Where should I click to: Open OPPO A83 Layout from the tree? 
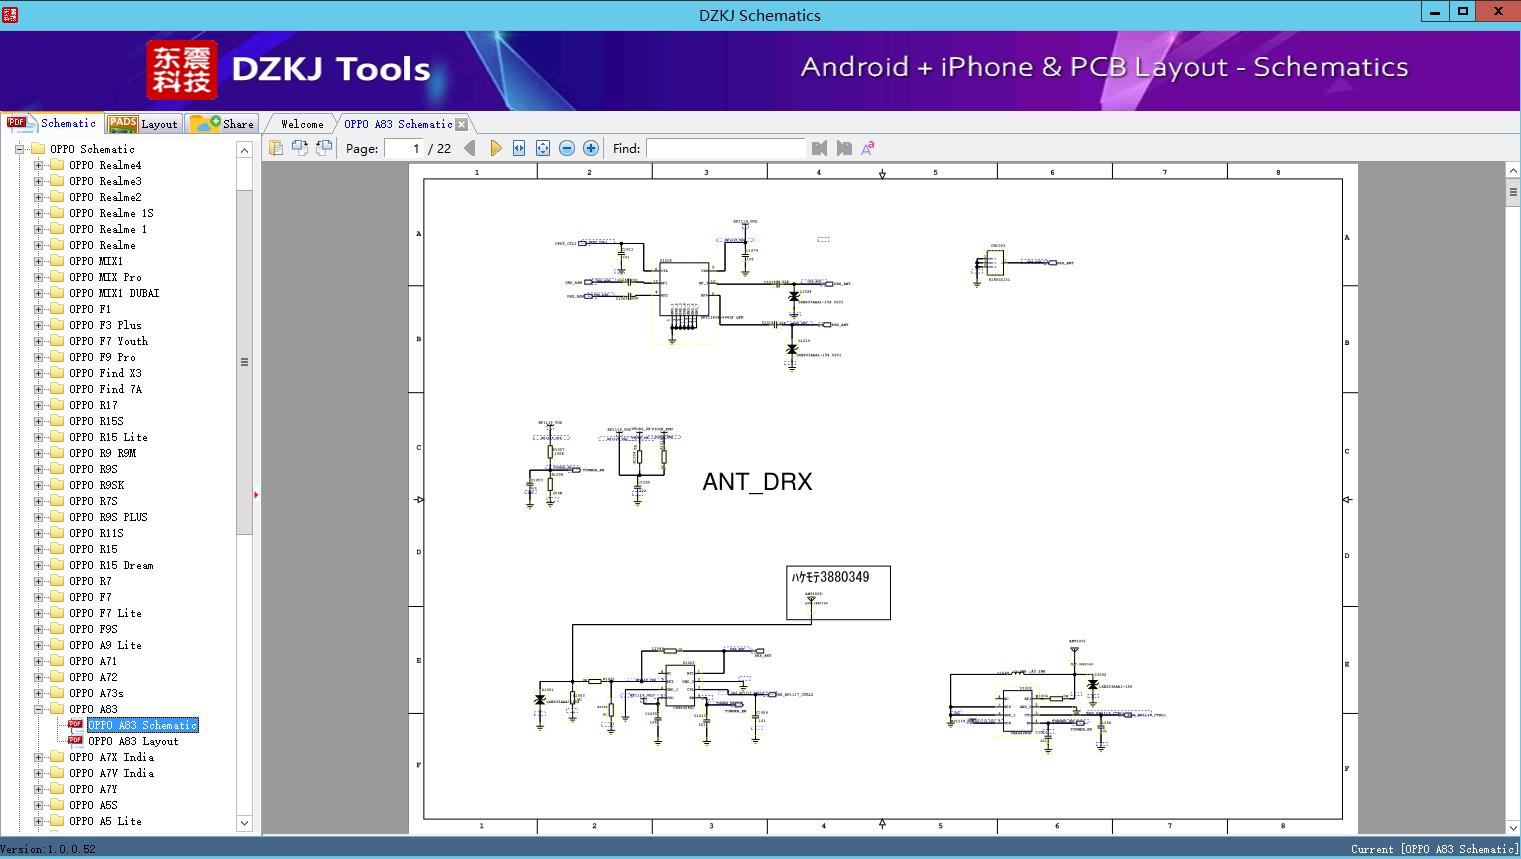(133, 741)
